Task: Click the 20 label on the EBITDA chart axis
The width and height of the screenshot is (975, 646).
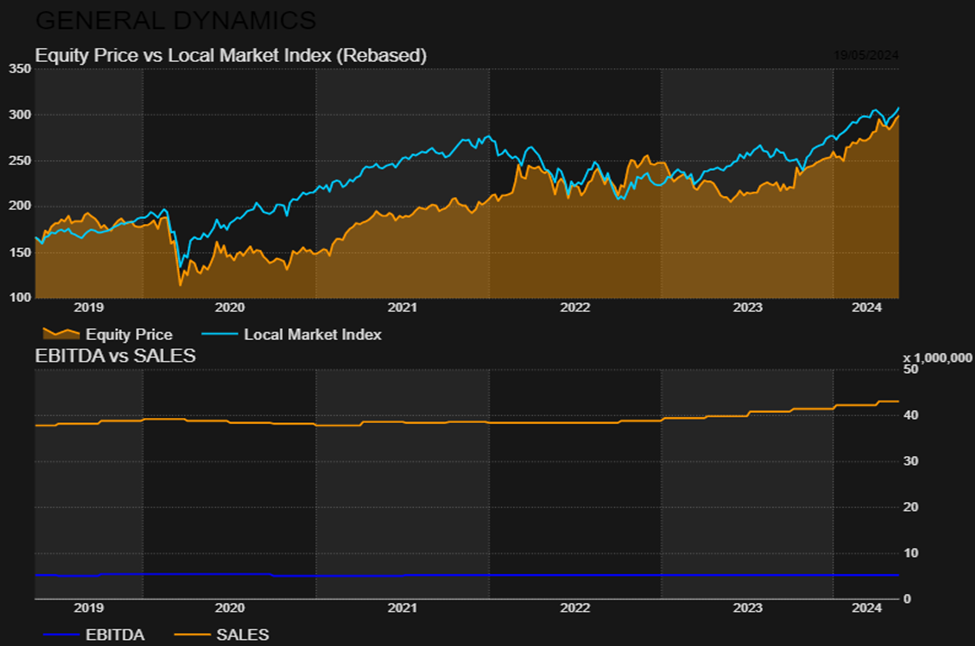Action: (910, 507)
